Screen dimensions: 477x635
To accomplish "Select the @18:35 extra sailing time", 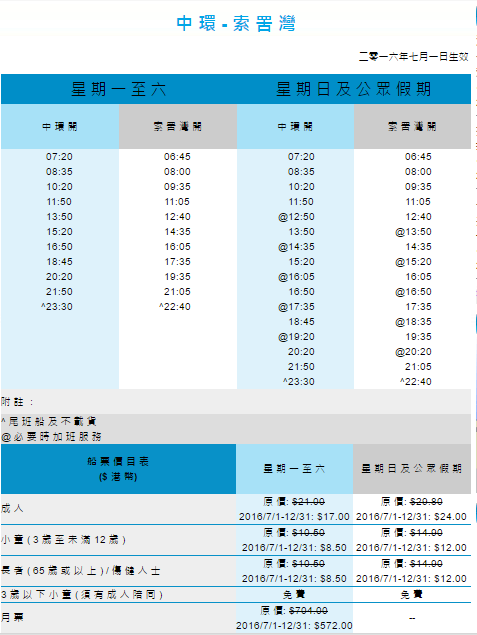I will click(x=413, y=322).
